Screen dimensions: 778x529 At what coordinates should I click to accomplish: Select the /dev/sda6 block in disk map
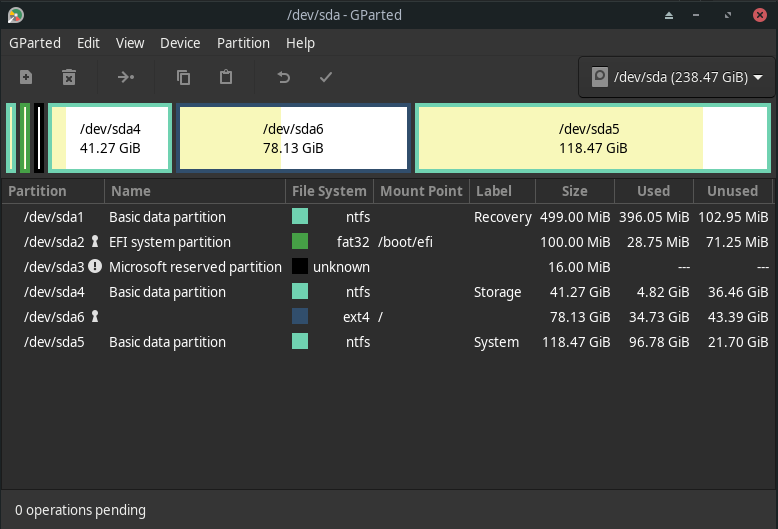tap(293, 138)
